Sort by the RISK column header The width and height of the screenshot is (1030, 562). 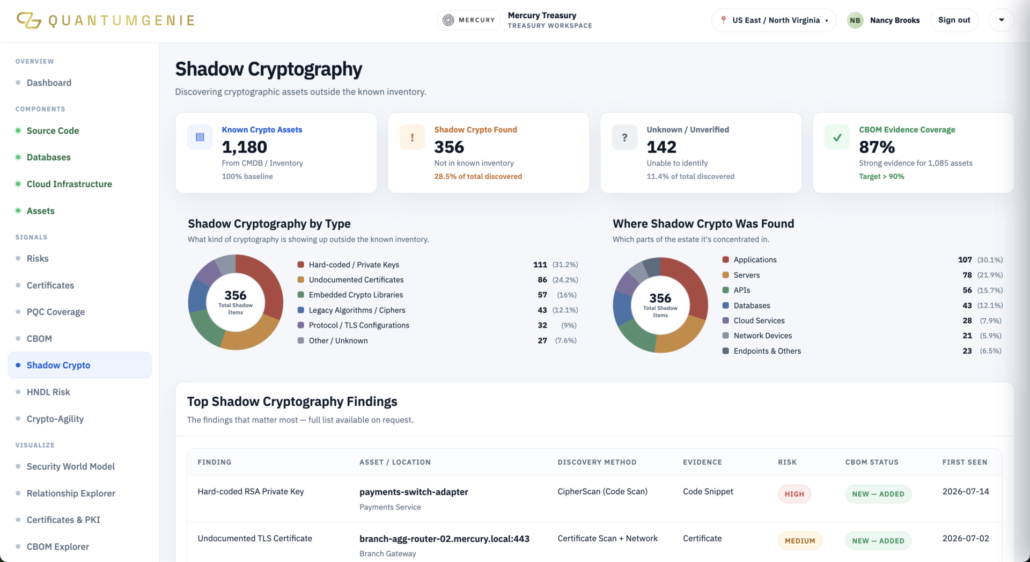click(x=787, y=462)
